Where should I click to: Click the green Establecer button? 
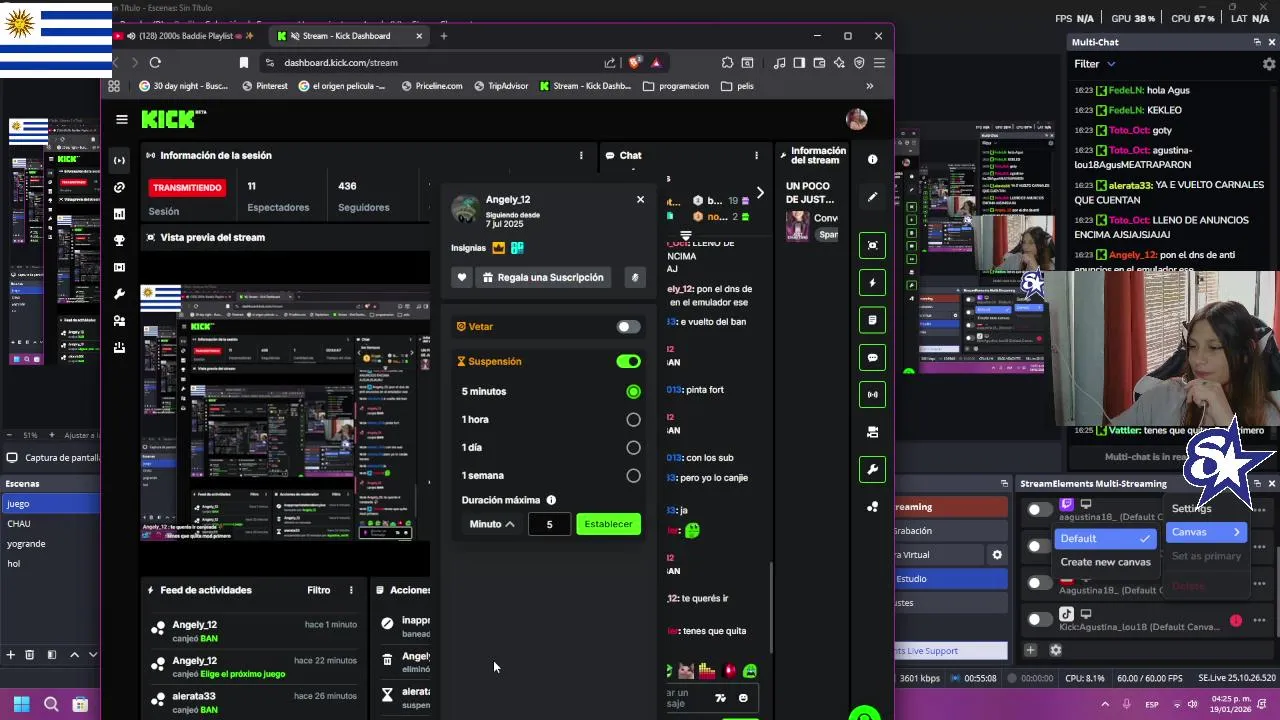[x=608, y=524]
